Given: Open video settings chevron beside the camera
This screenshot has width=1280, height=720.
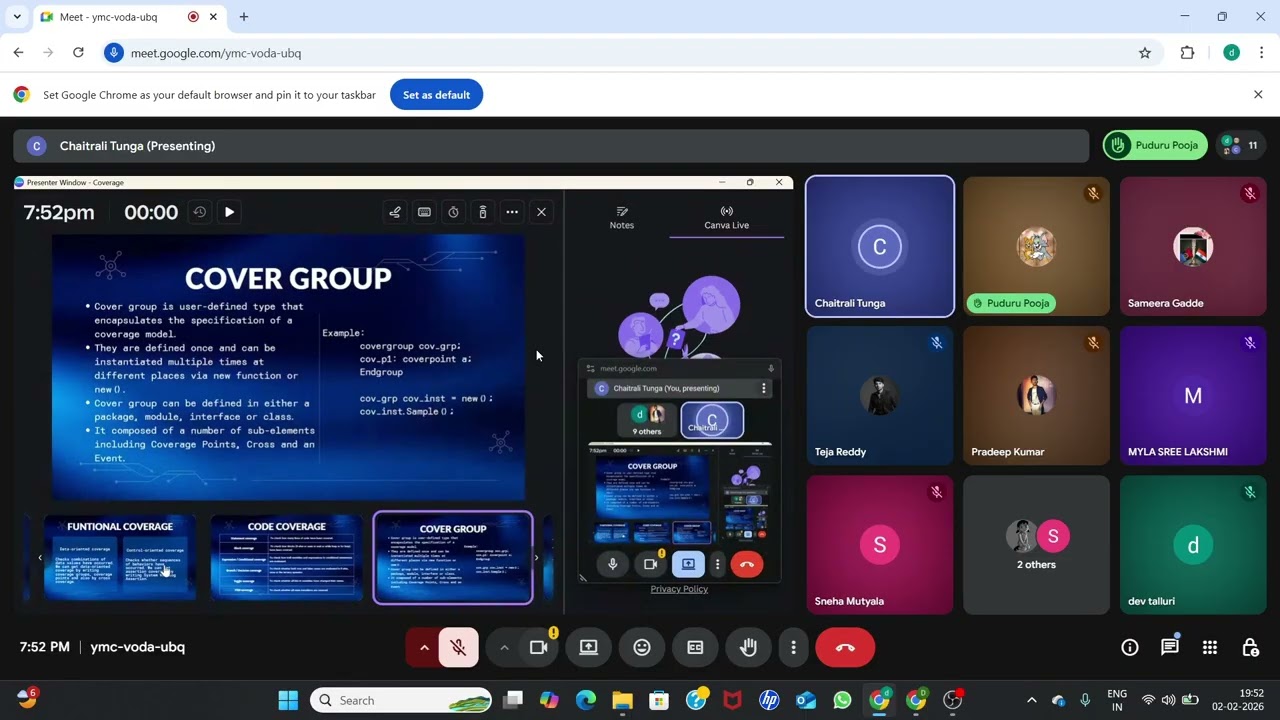Looking at the screenshot, I should tap(504, 647).
